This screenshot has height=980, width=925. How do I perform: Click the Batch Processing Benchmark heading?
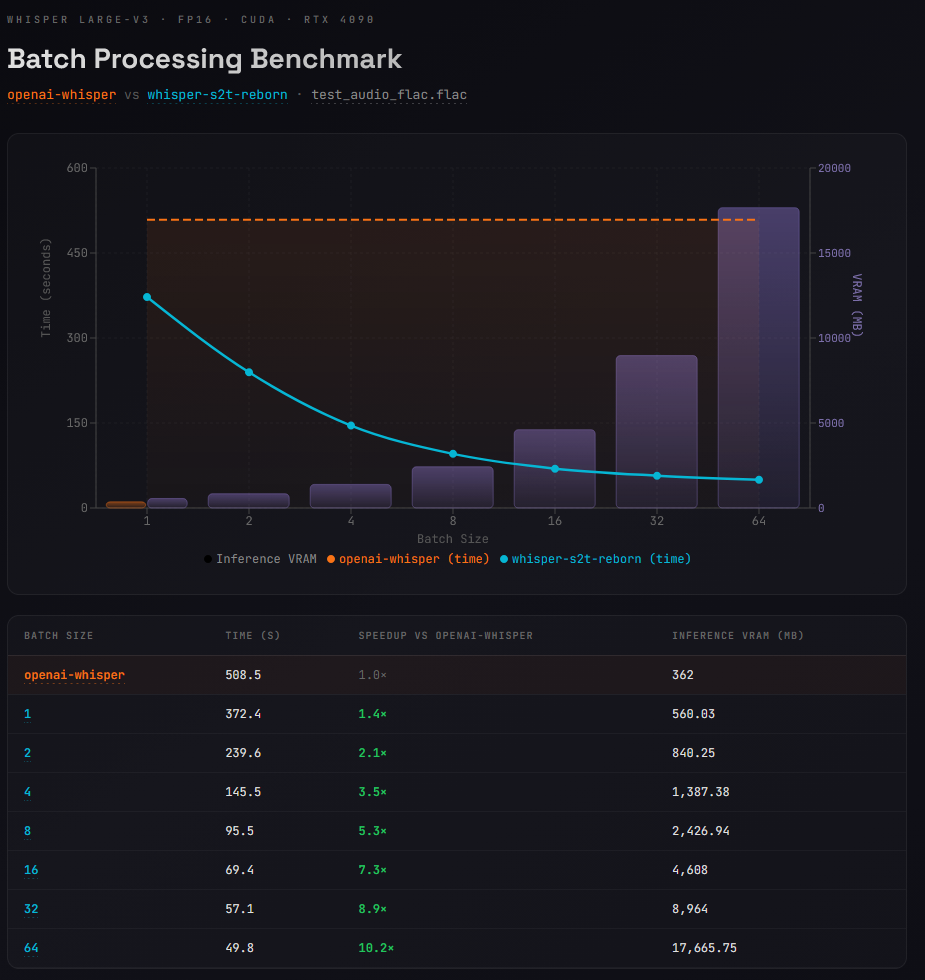204,59
